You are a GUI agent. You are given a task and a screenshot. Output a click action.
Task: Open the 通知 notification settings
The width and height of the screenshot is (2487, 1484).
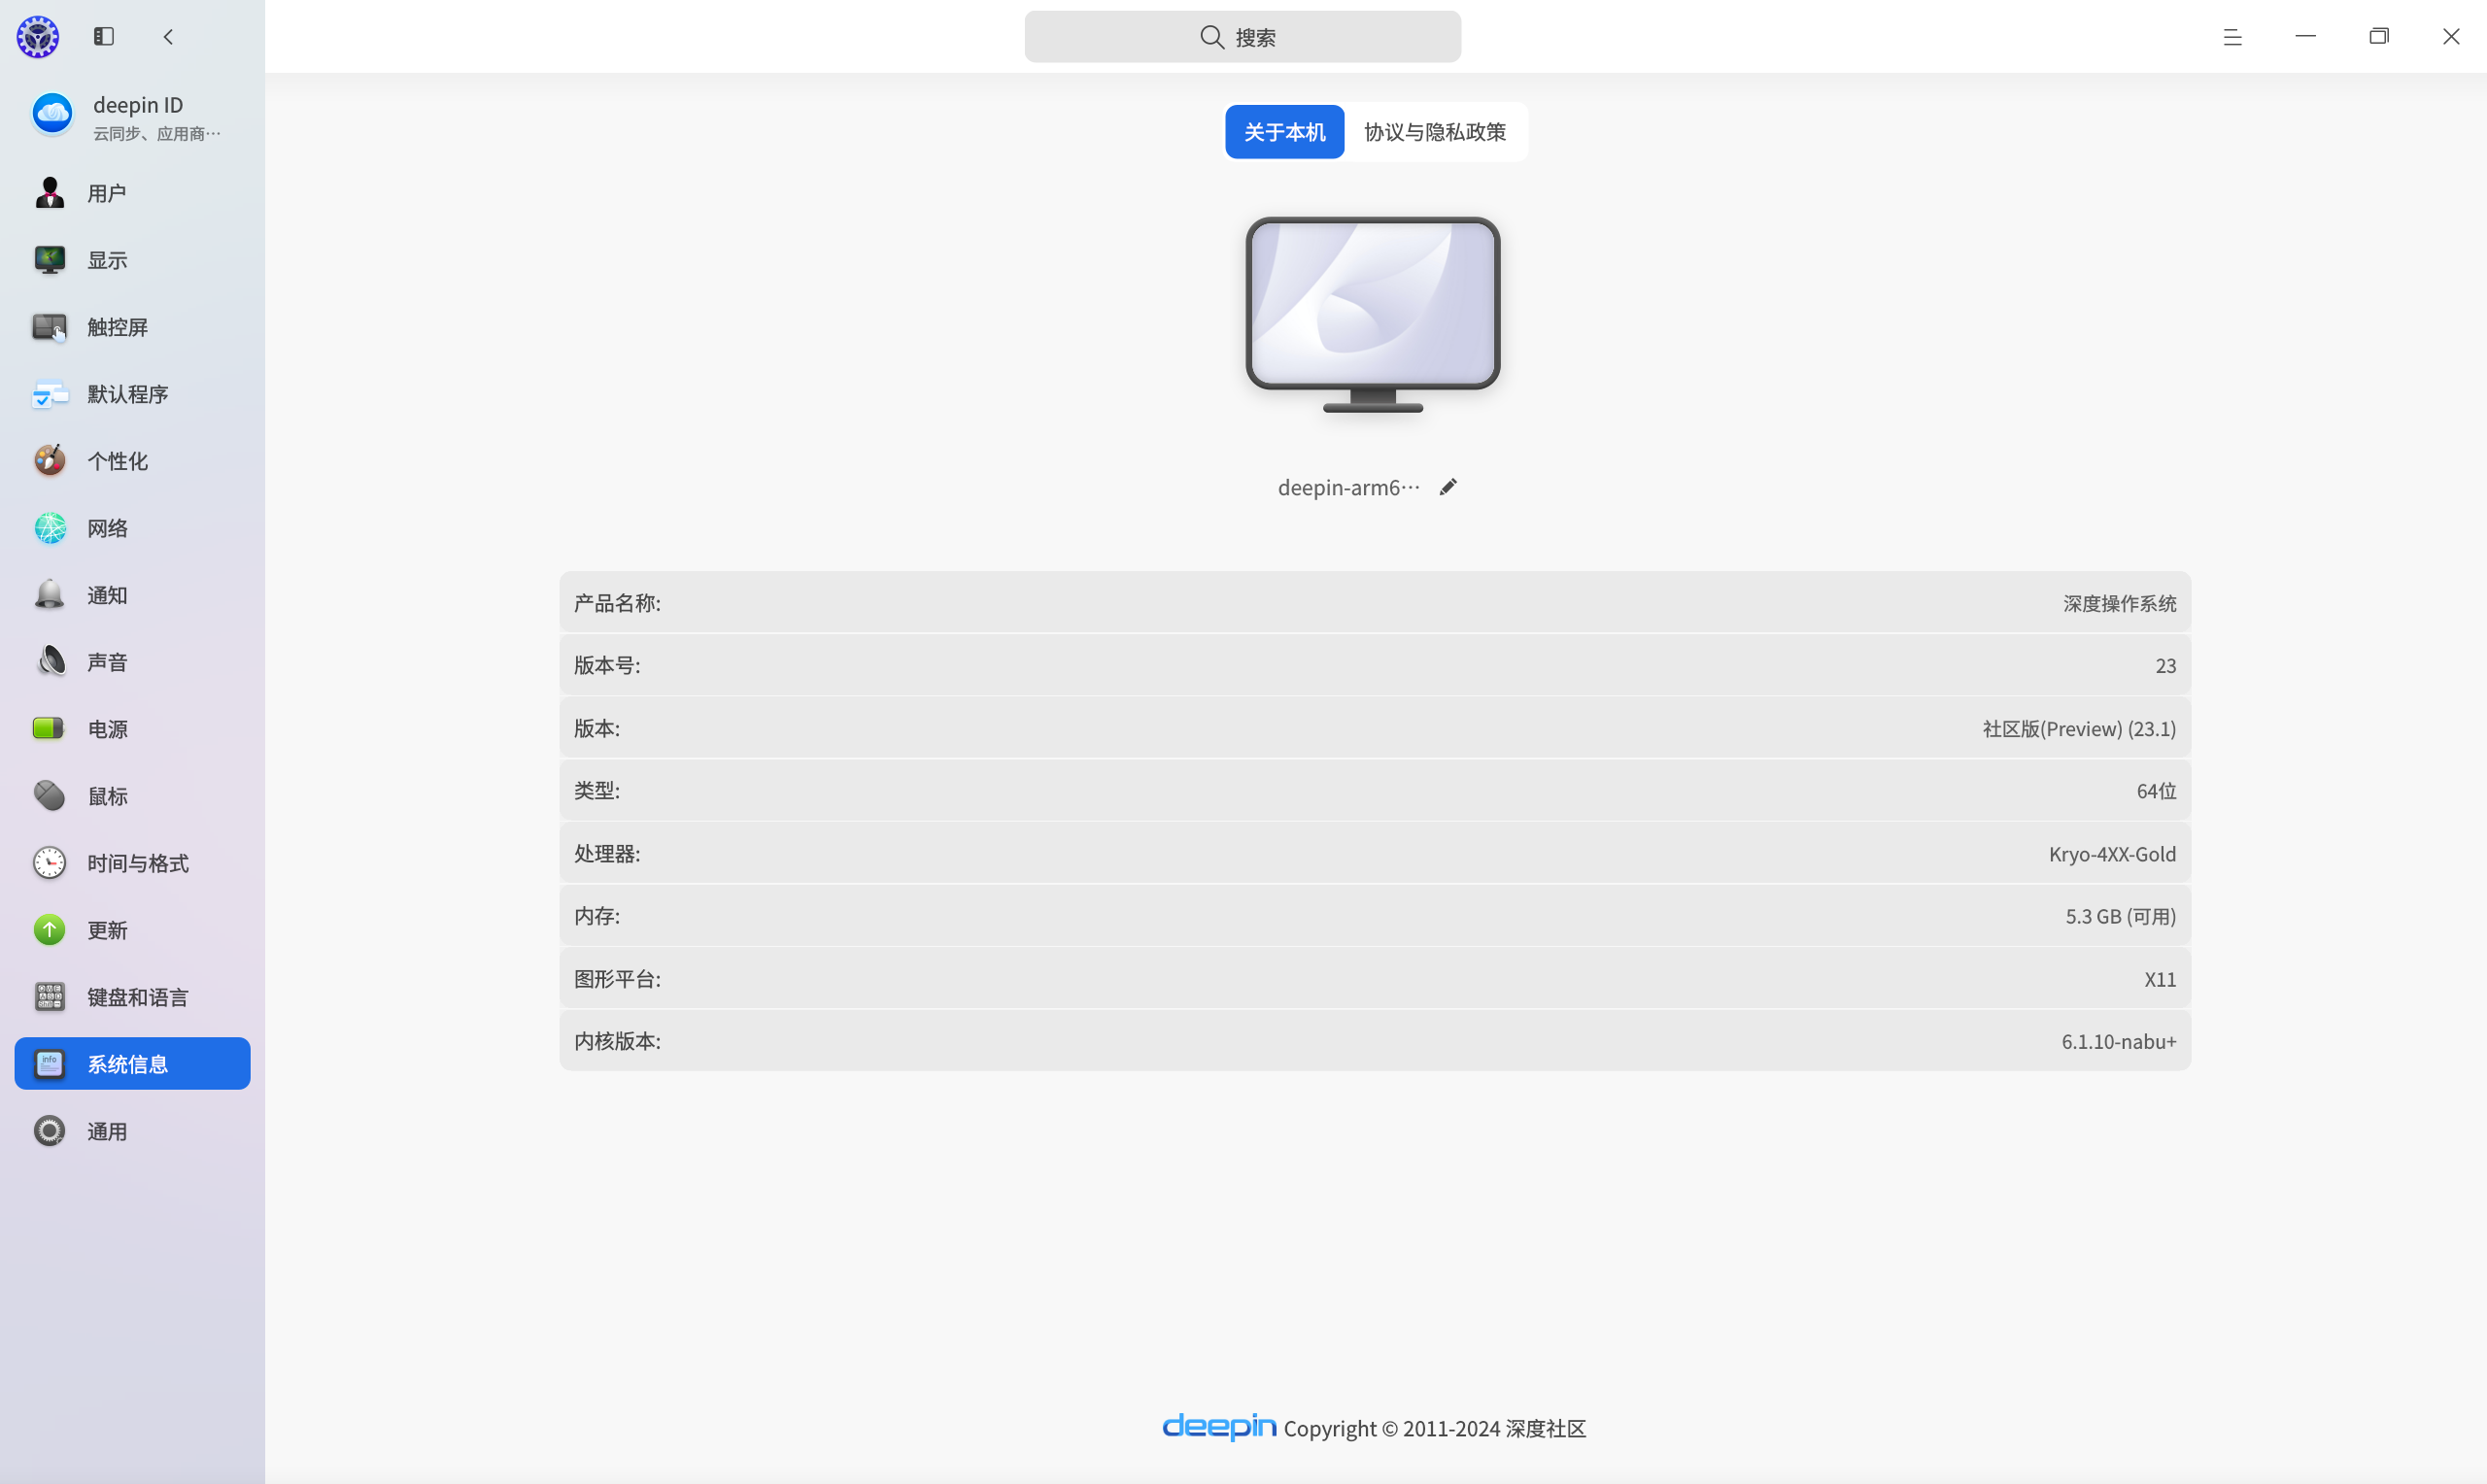click(132, 595)
